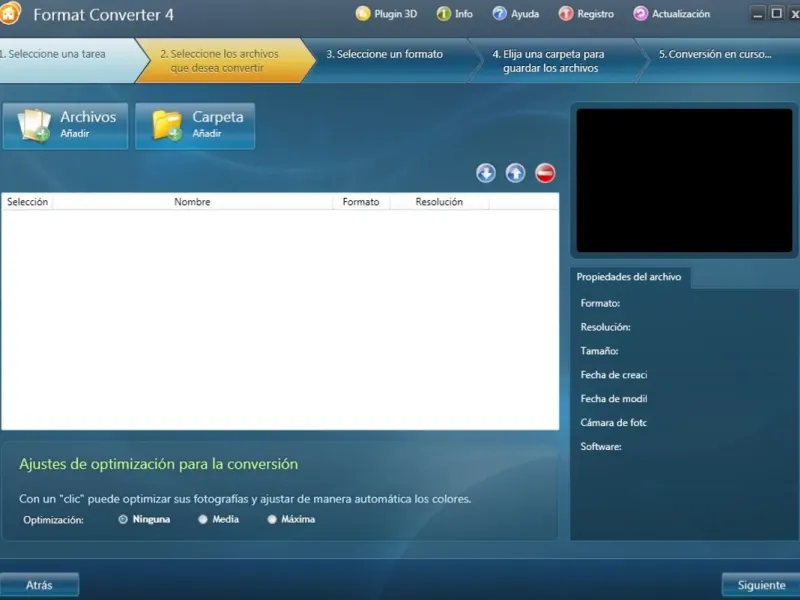This screenshot has height=600, width=800.
Task: Open the Info item in the top bar
Action: (x=455, y=14)
